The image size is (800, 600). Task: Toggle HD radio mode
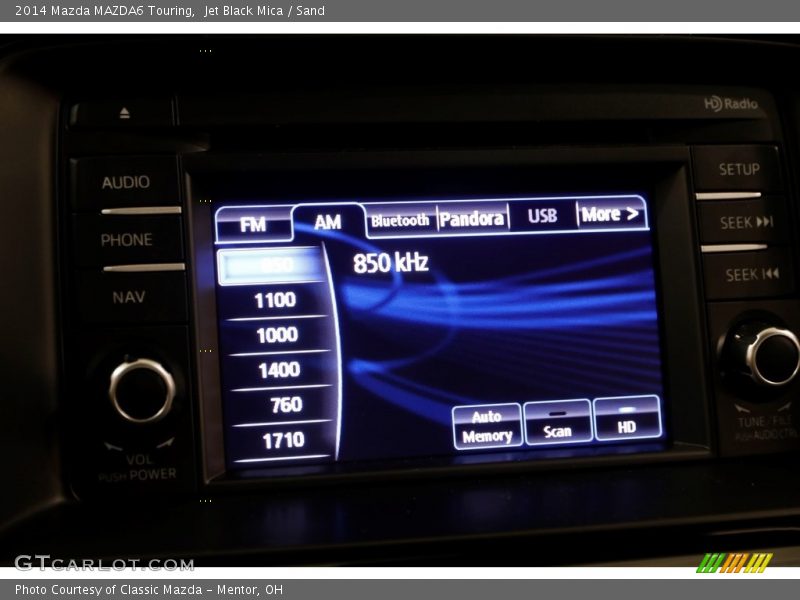[x=627, y=418]
